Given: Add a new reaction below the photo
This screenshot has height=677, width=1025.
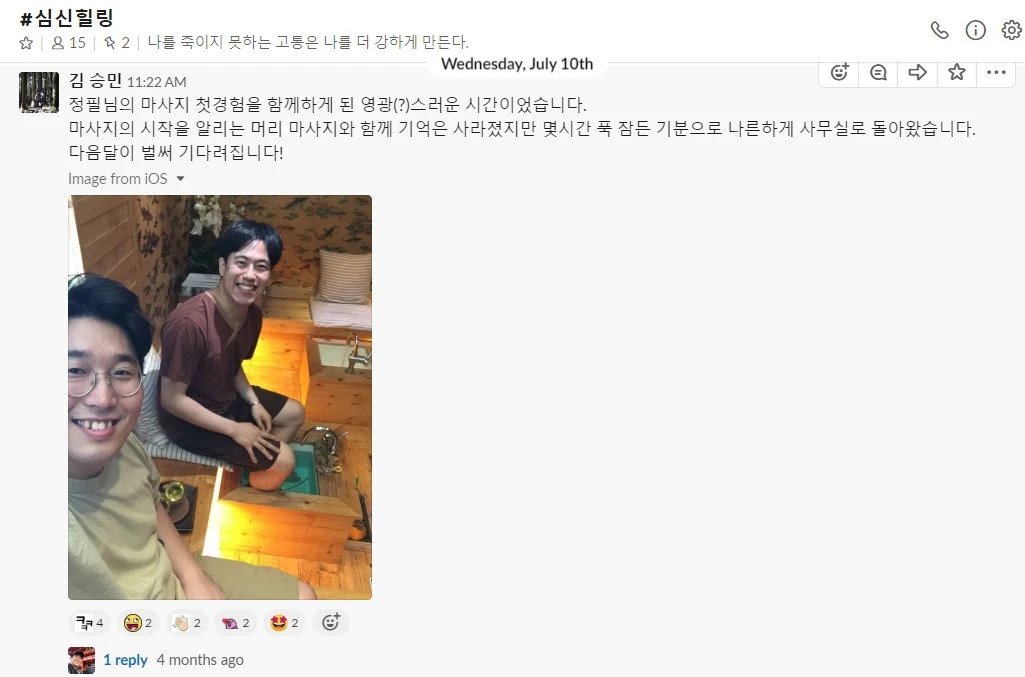Looking at the screenshot, I should [331, 622].
